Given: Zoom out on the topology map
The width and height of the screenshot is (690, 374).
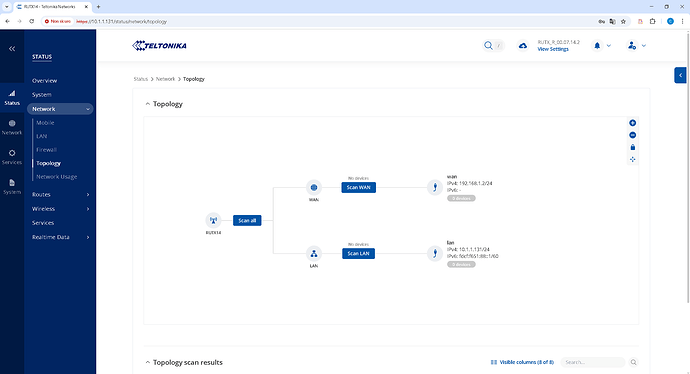Looking at the screenshot, I should [632, 135].
